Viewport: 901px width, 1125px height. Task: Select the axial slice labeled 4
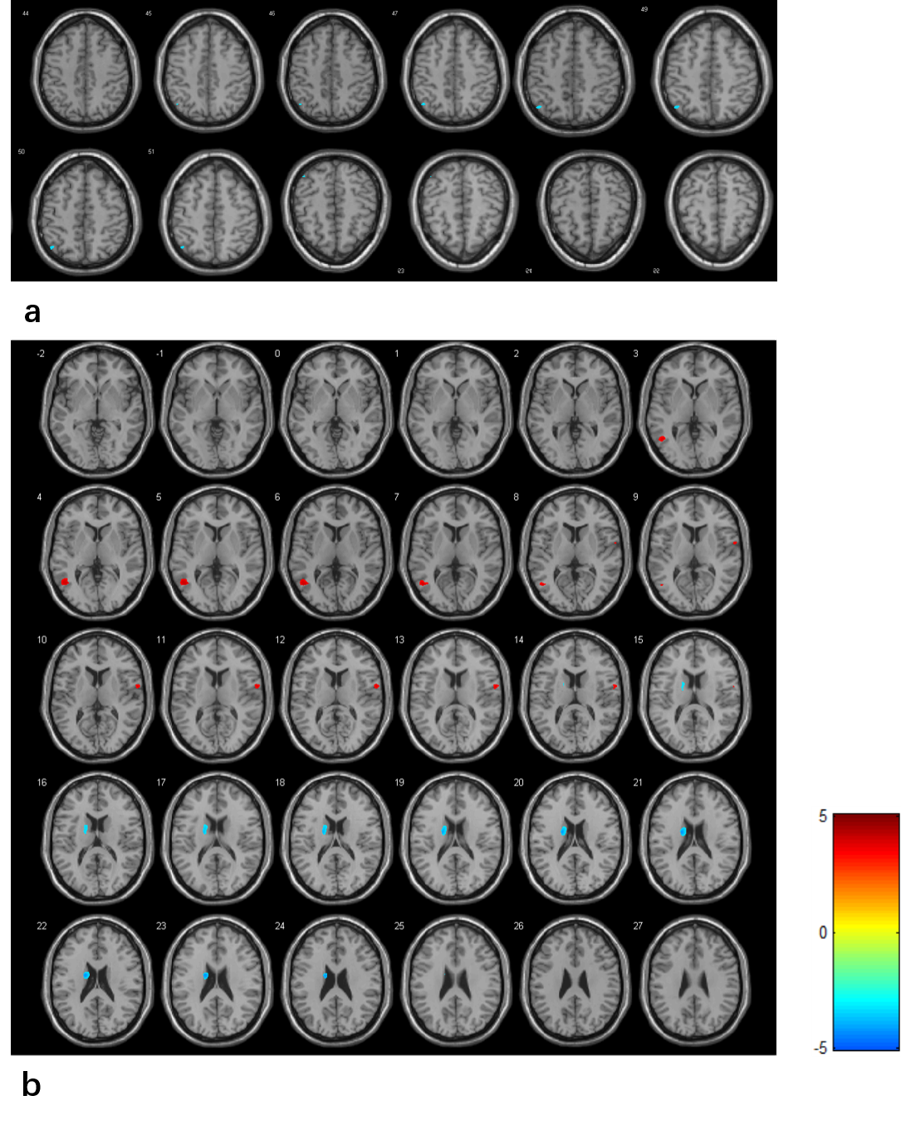(x=96, y=555)
